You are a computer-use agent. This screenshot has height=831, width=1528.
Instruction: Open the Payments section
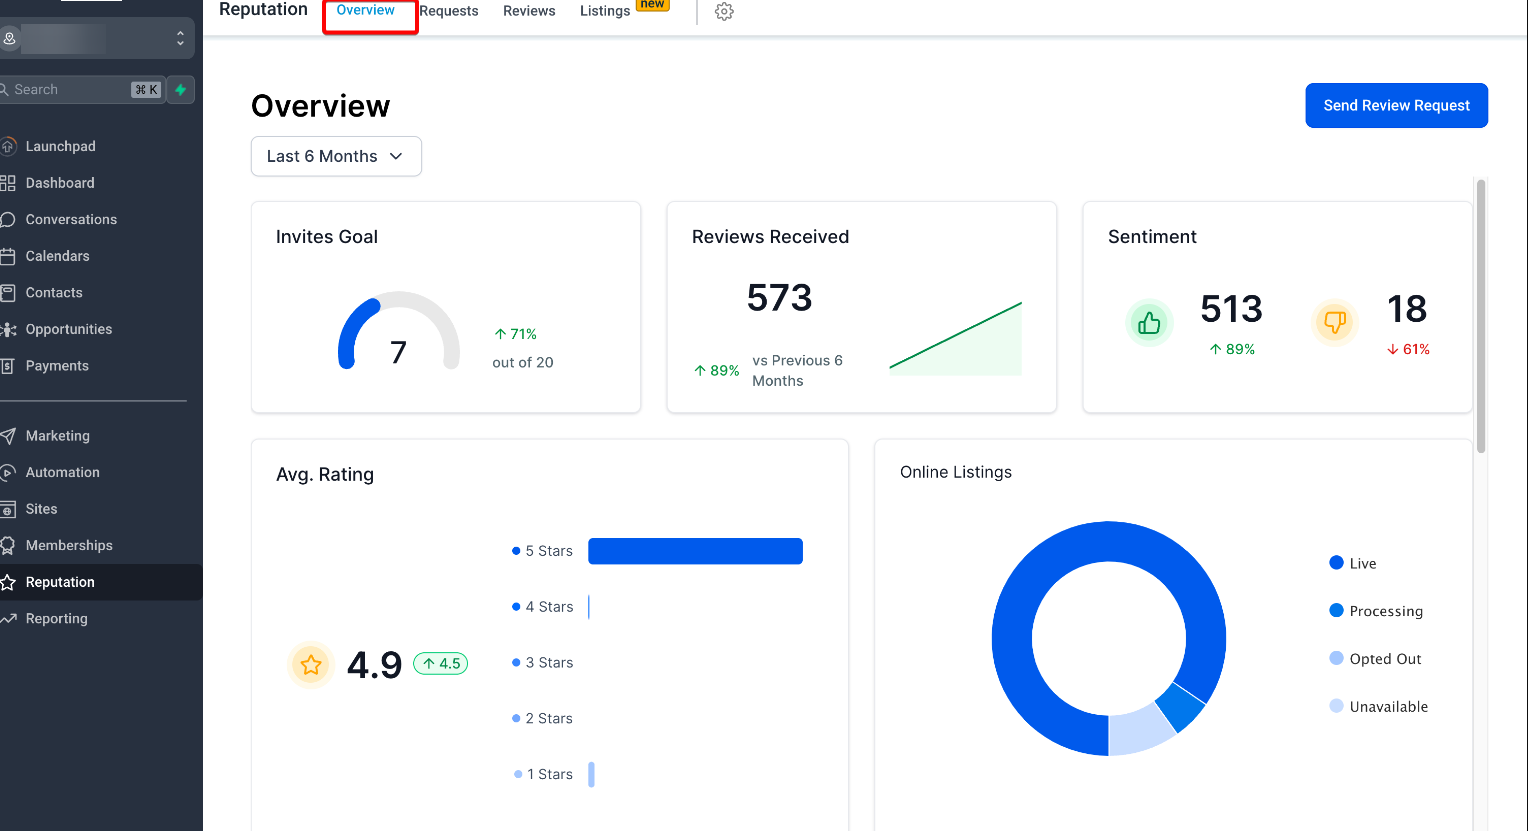tap(58, 365)
